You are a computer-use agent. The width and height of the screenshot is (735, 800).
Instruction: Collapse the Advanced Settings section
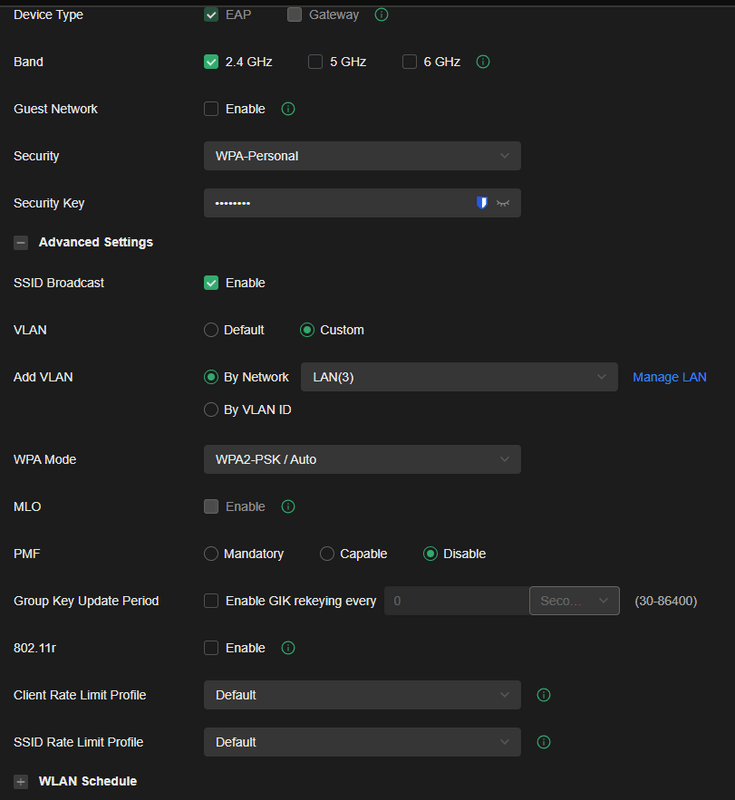[x=21, y=243]
